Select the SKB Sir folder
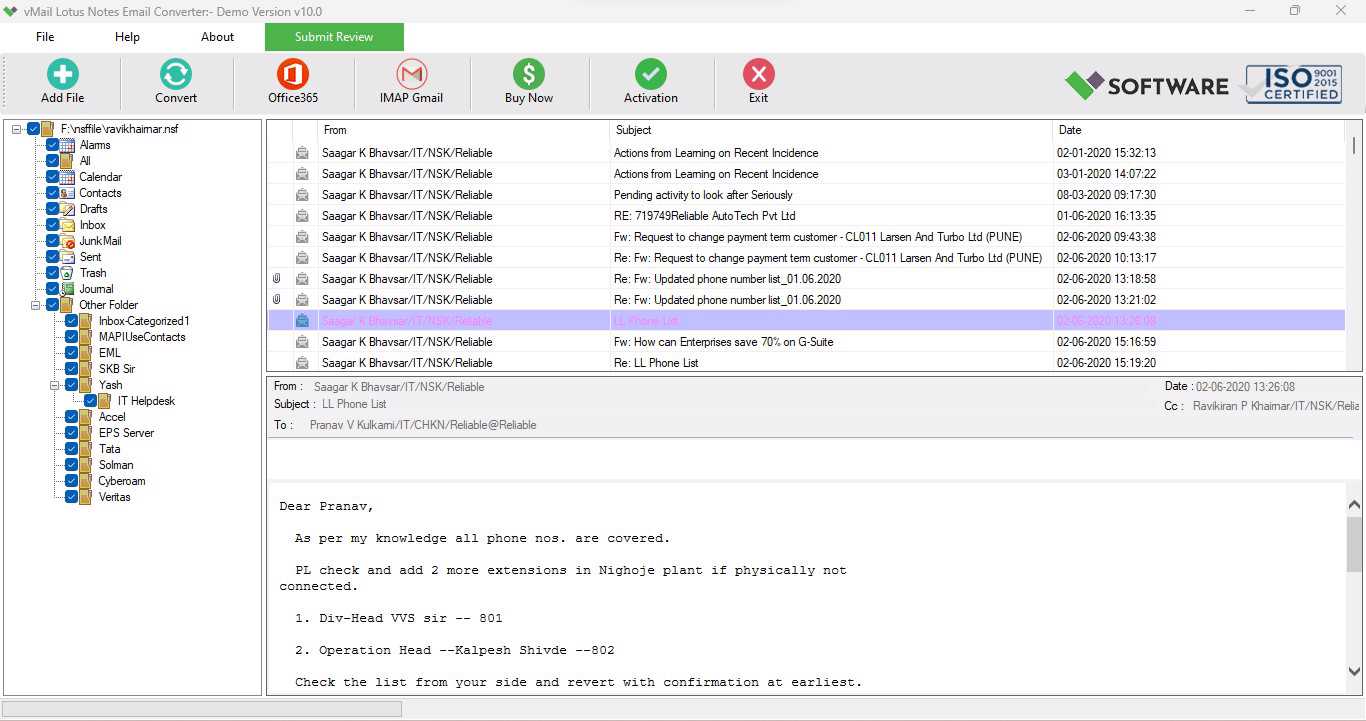This screenshot has height=721, width=1366. [116, 369]
